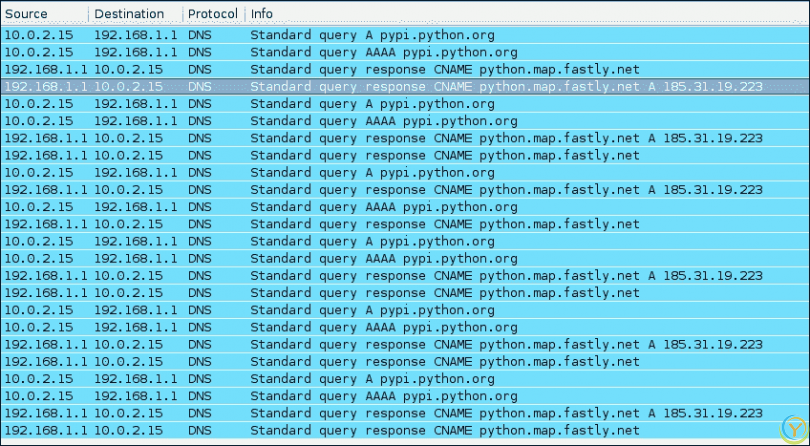Select the first packet row, A query
Image resolution: width=810 pixels, height=446 pixels.
400,35
